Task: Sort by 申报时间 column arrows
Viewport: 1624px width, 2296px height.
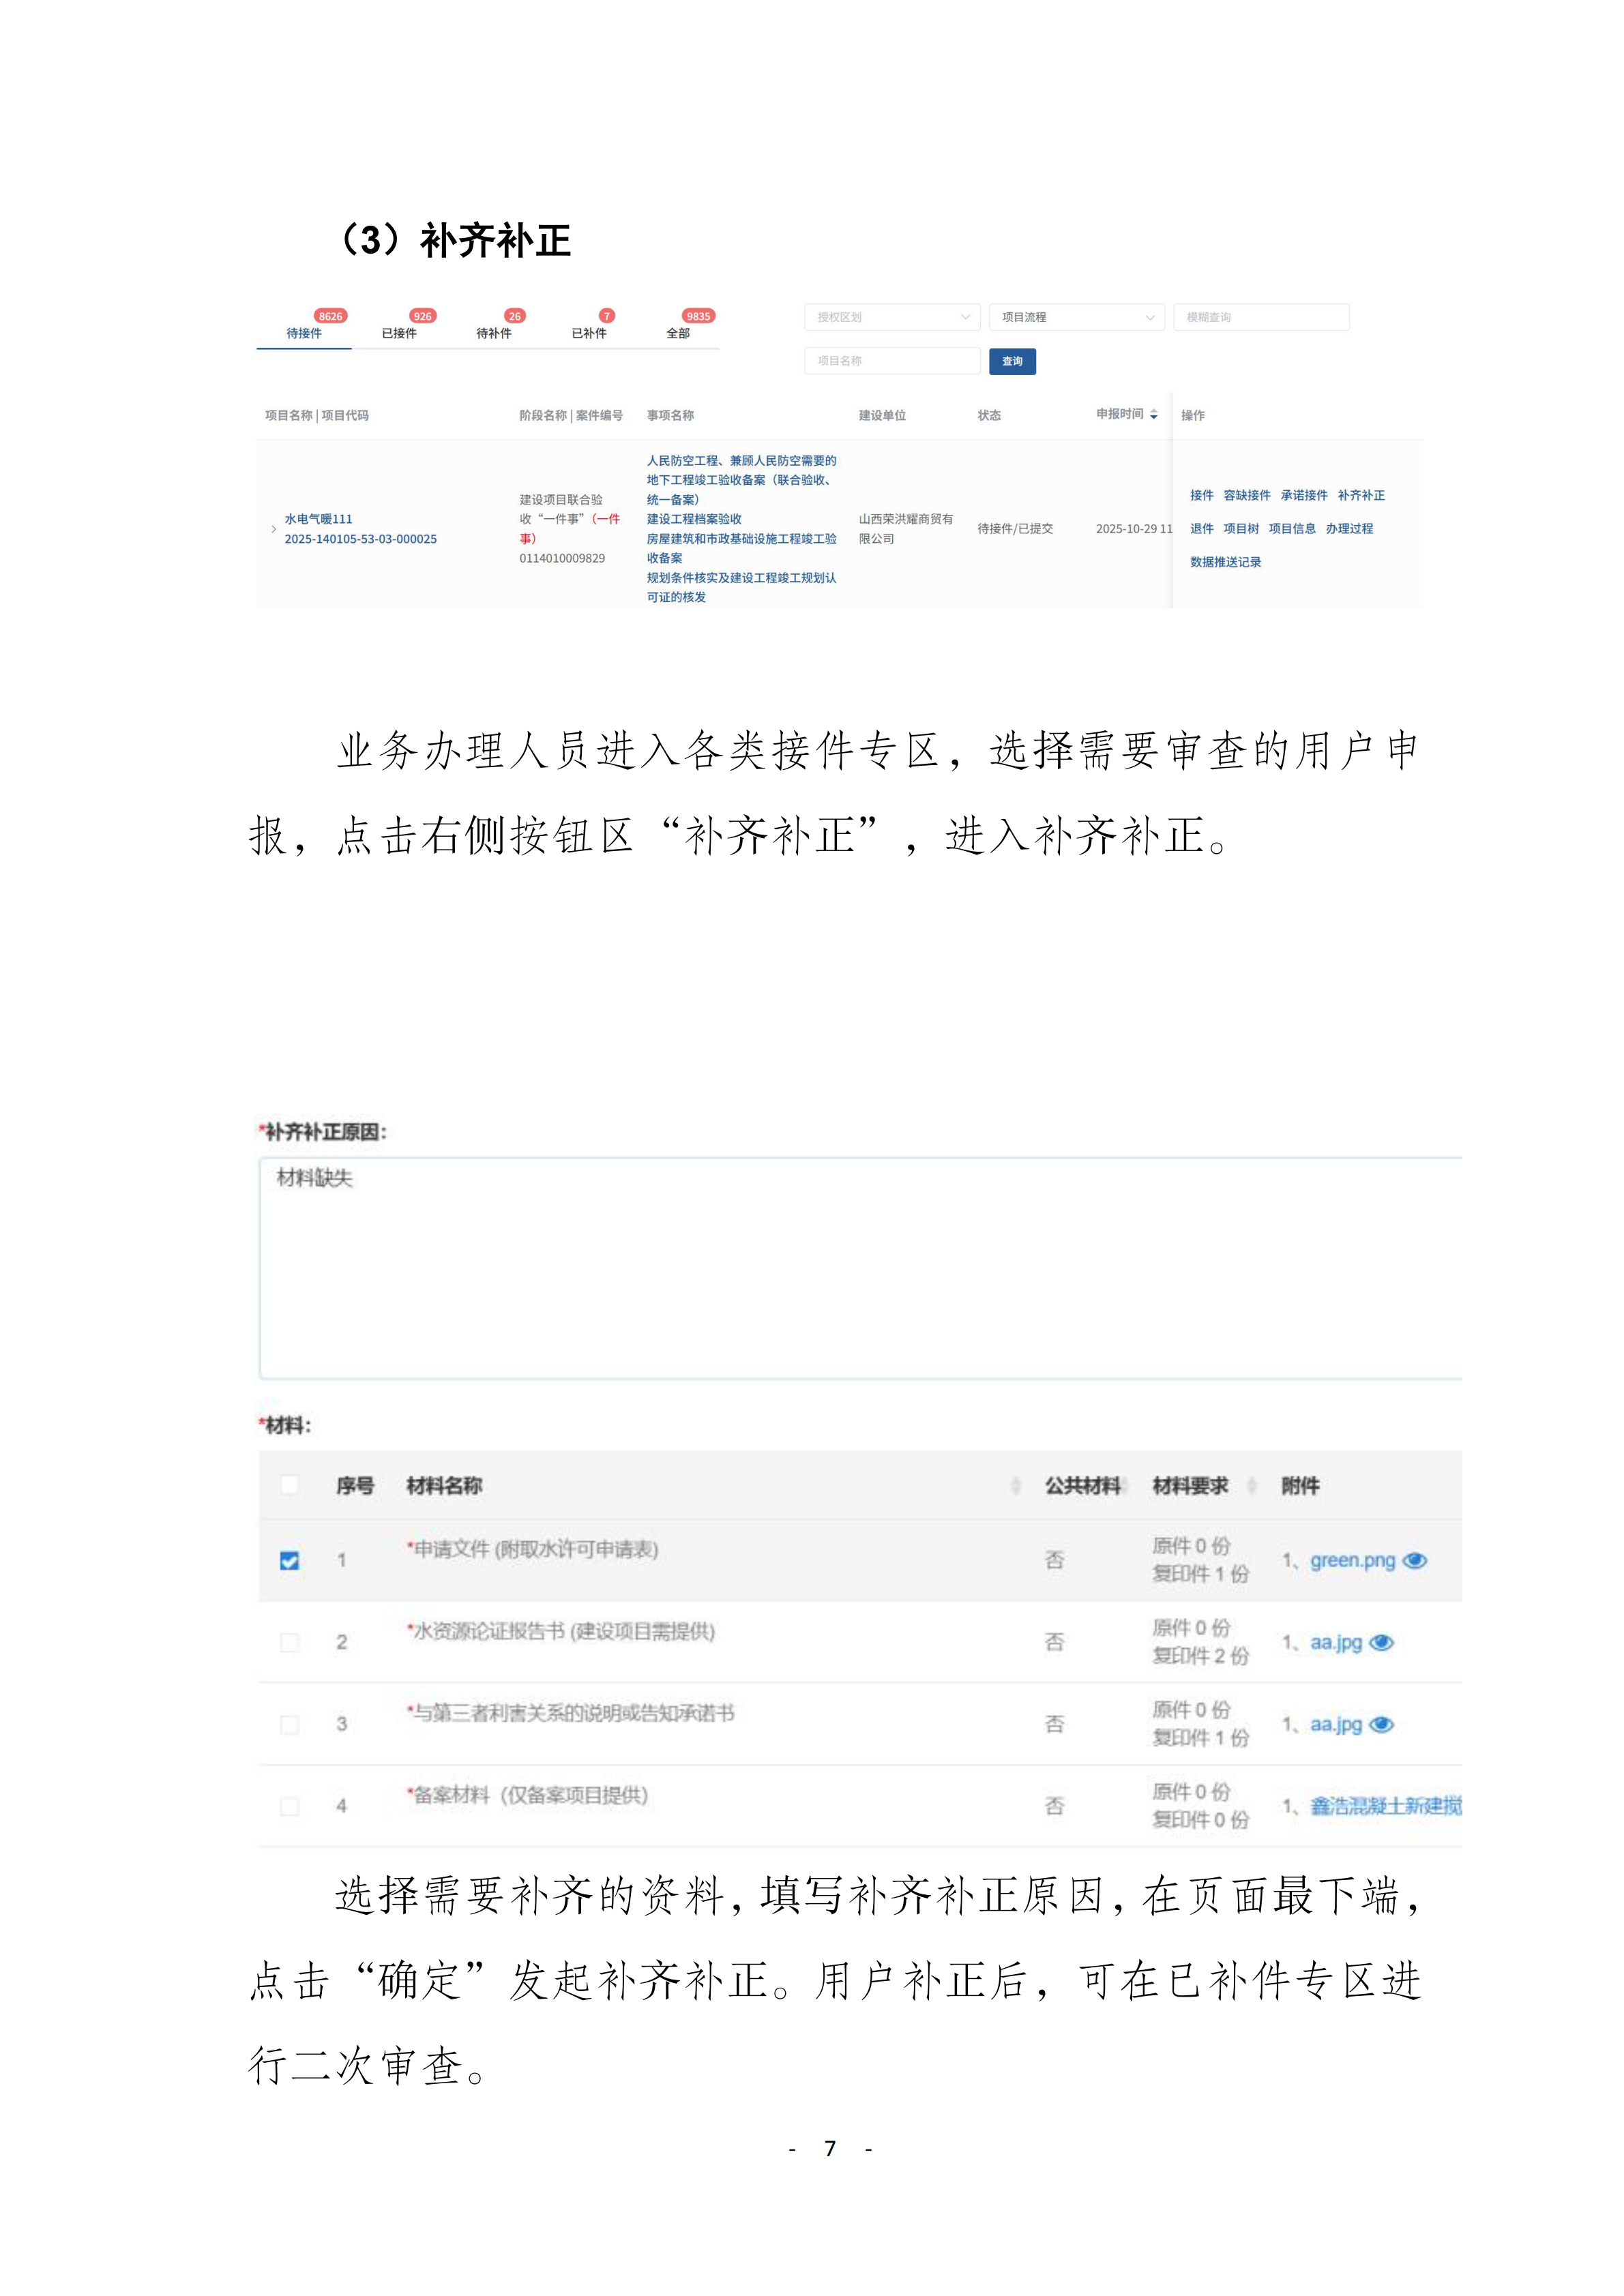Action: [1153, 414]
